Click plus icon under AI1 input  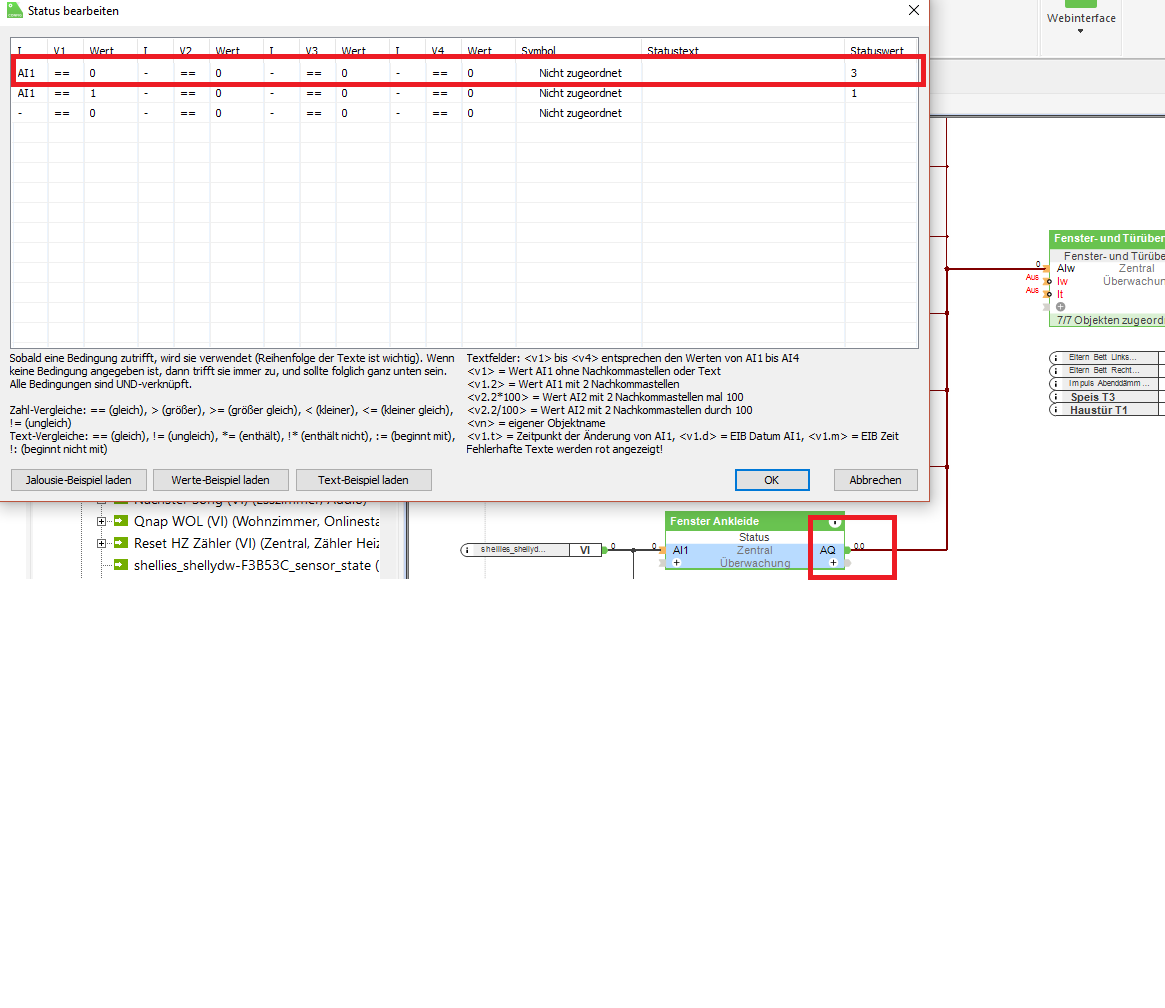677,563
